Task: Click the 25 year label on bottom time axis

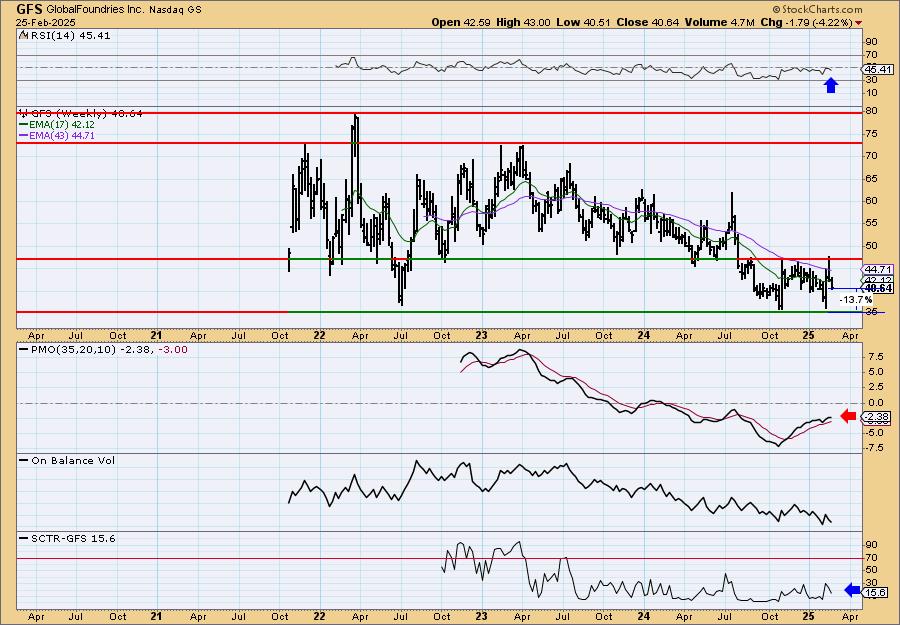Action: 809,616
